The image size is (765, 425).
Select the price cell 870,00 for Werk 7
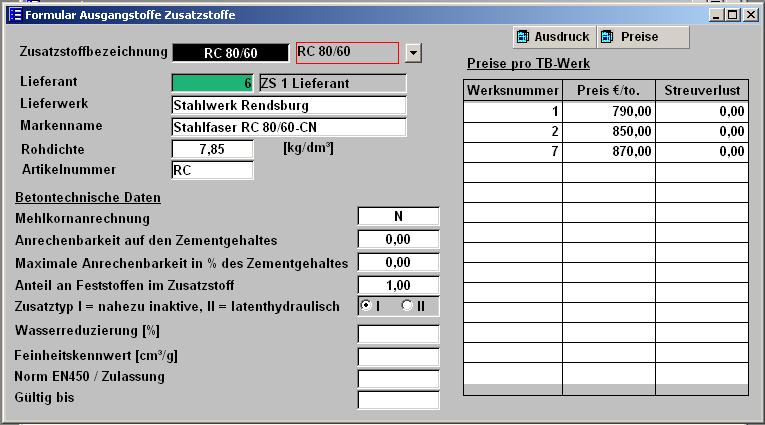pyautogui.click(x=608, y=152)
